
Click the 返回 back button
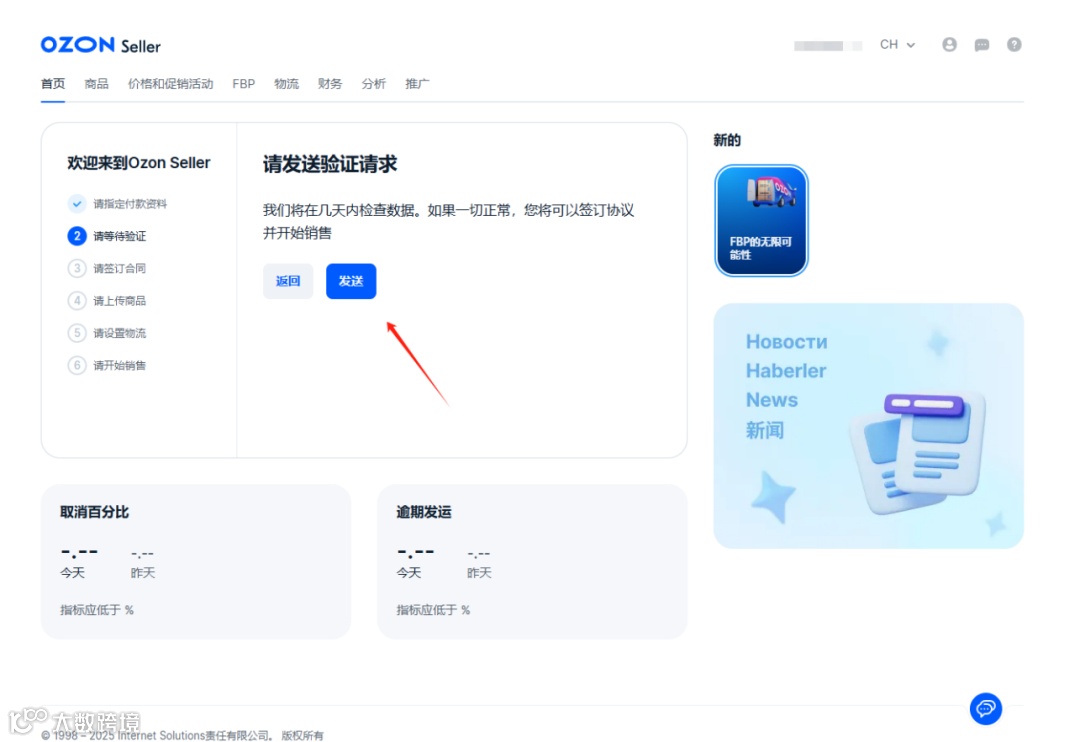[x=288, y=281]
